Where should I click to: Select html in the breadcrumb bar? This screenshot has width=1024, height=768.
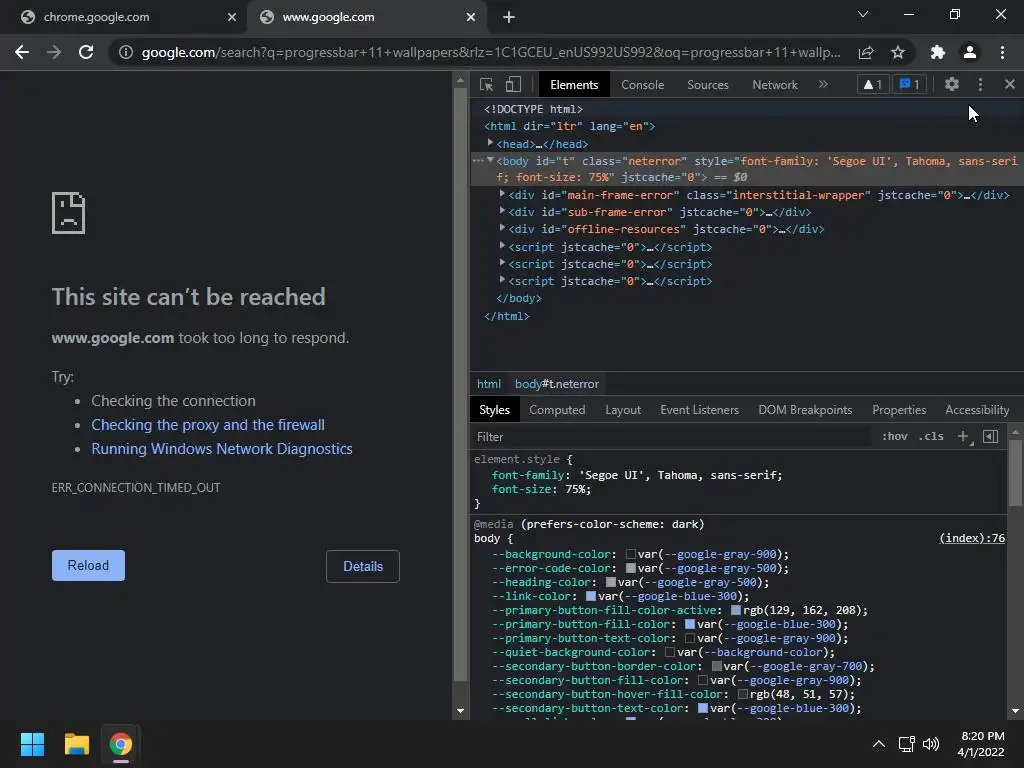pos(488,384)
